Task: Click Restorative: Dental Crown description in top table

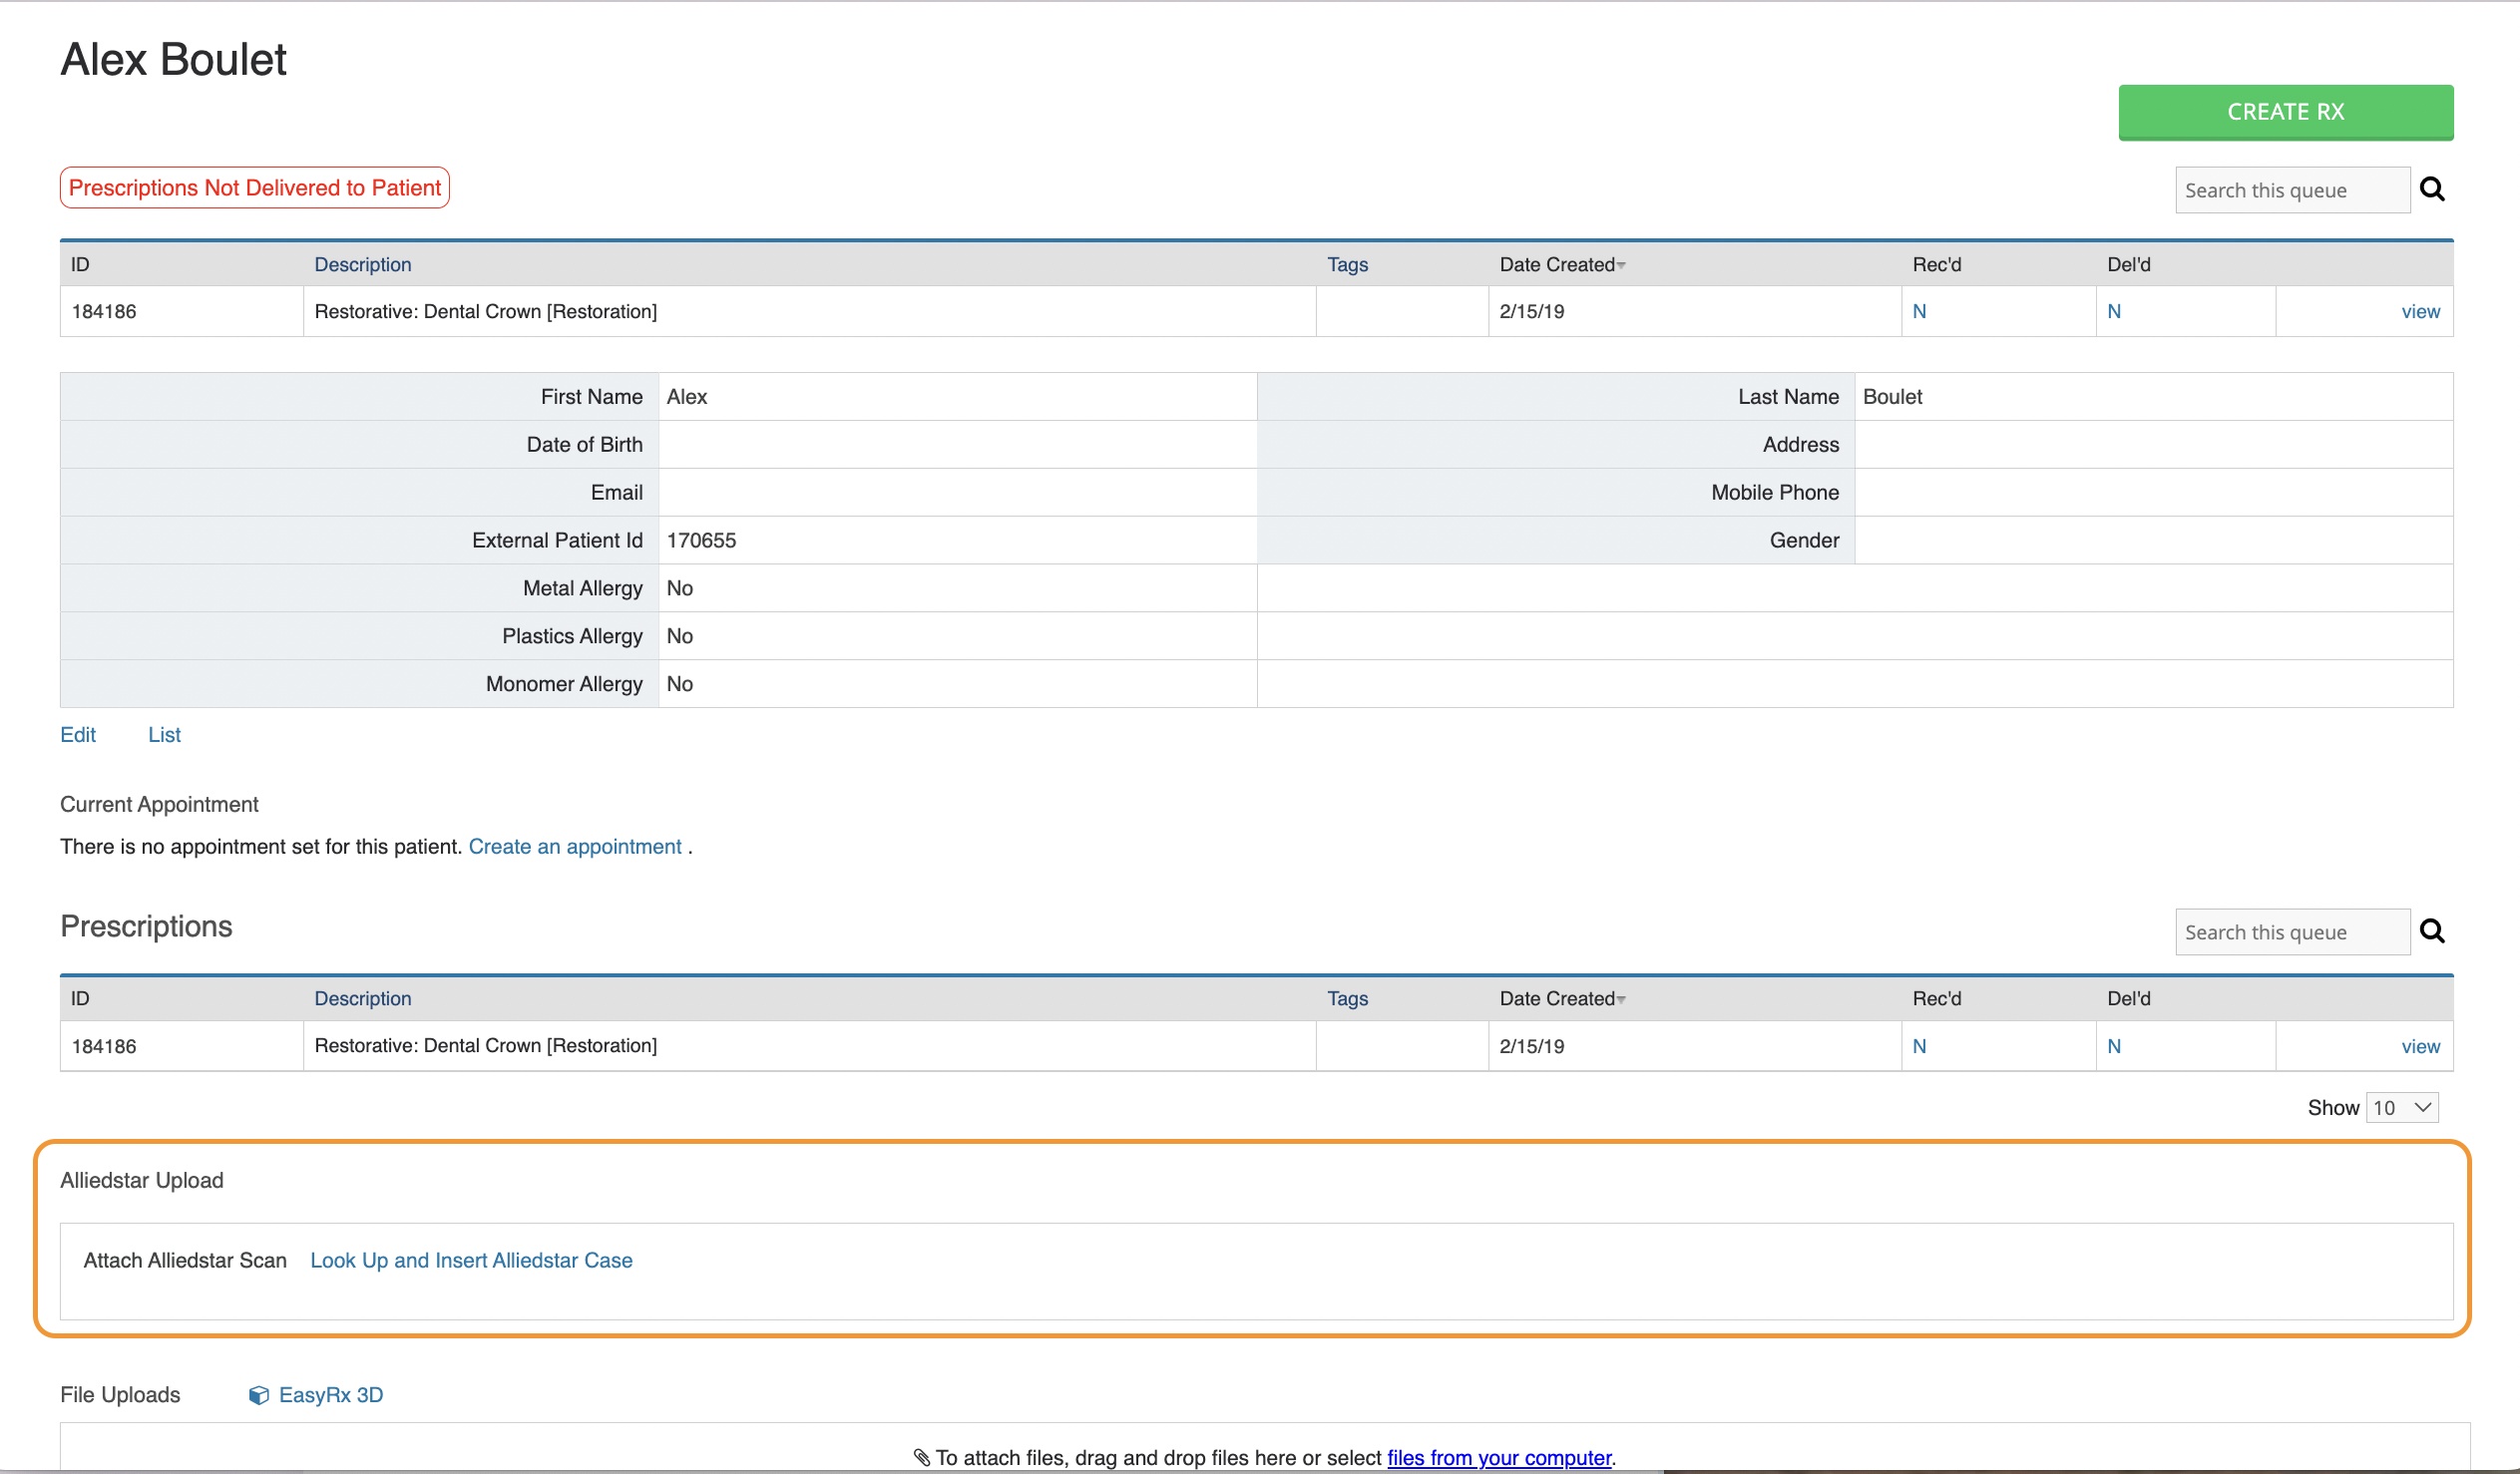Action: coord(486,311)
